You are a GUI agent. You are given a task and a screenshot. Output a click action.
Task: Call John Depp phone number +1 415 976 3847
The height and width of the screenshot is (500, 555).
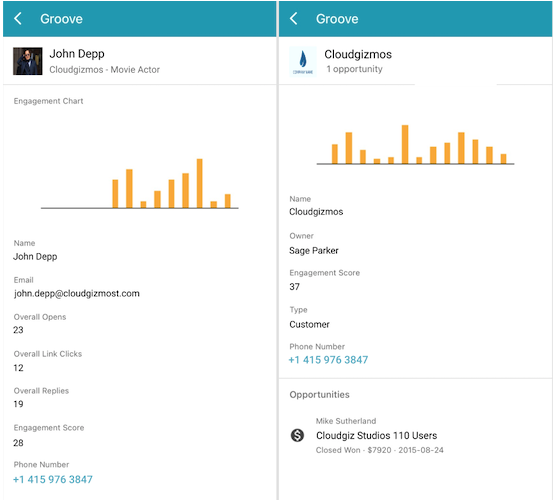point(53,479)
